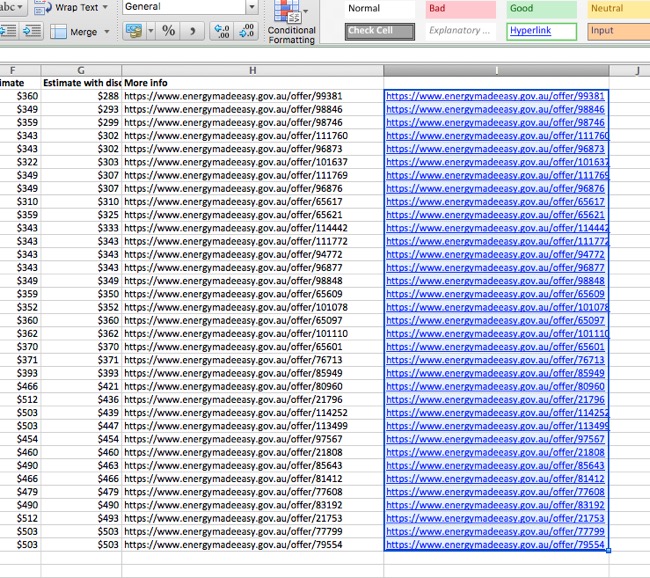The width and height of the screenshot is (650, 578).
Task: Apply the Explanatory cell style
Action: click(461, 31)
